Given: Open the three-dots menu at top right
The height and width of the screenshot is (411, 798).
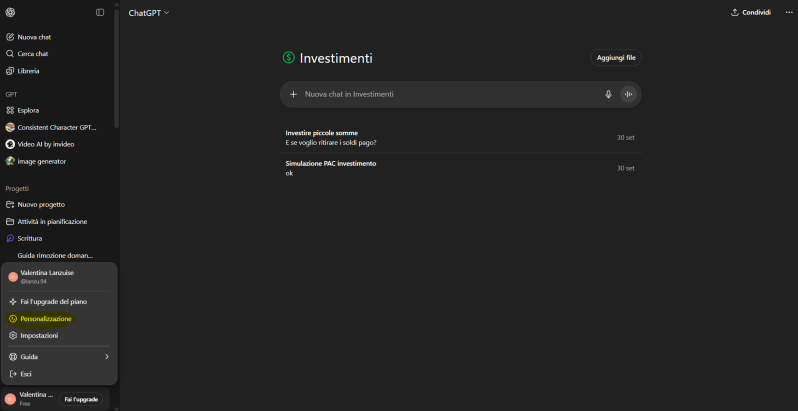Looking at the screenshot, I should coord(788,12).
